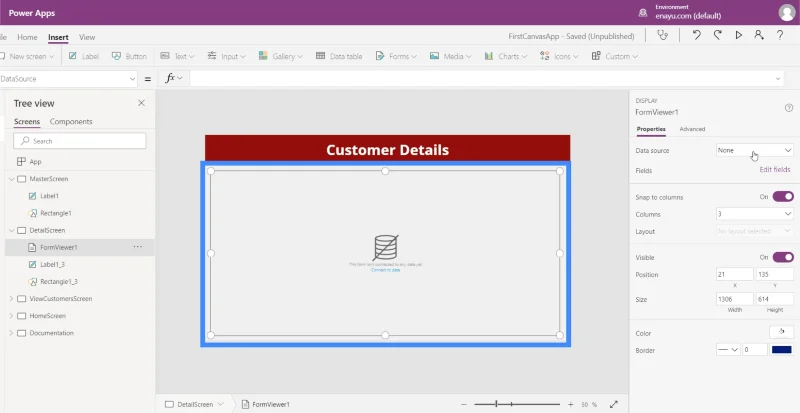Open the DataSource property selector

pyautogui.click(x=68, y=79)
